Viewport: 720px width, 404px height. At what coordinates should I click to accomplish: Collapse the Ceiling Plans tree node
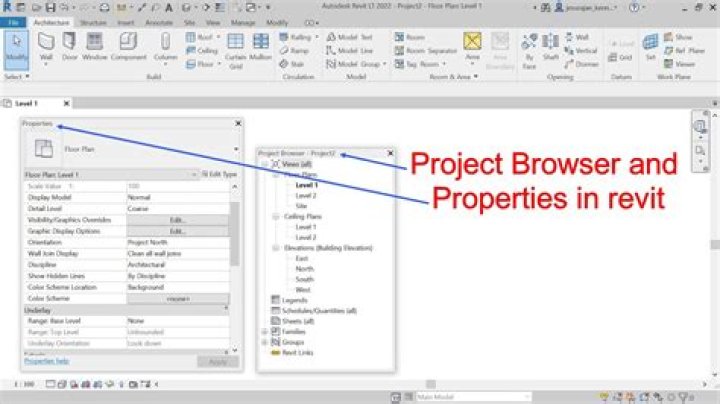point(276,216)
